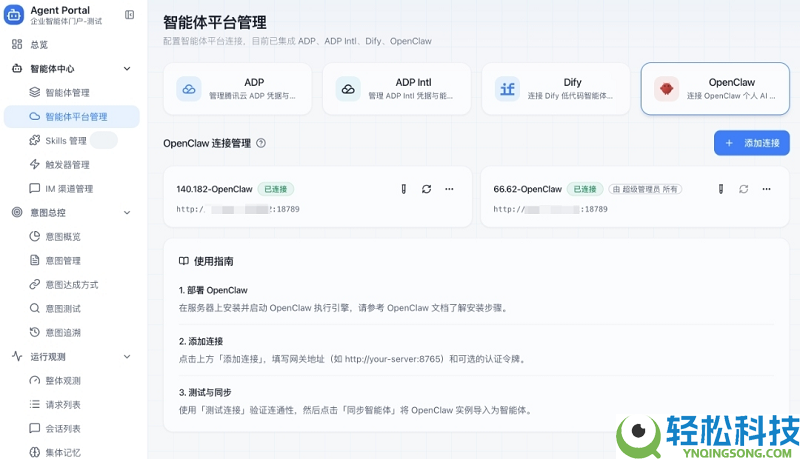Click the Skills 管理 puzzle icon
The image size is (800, 459).
[34, 140]
